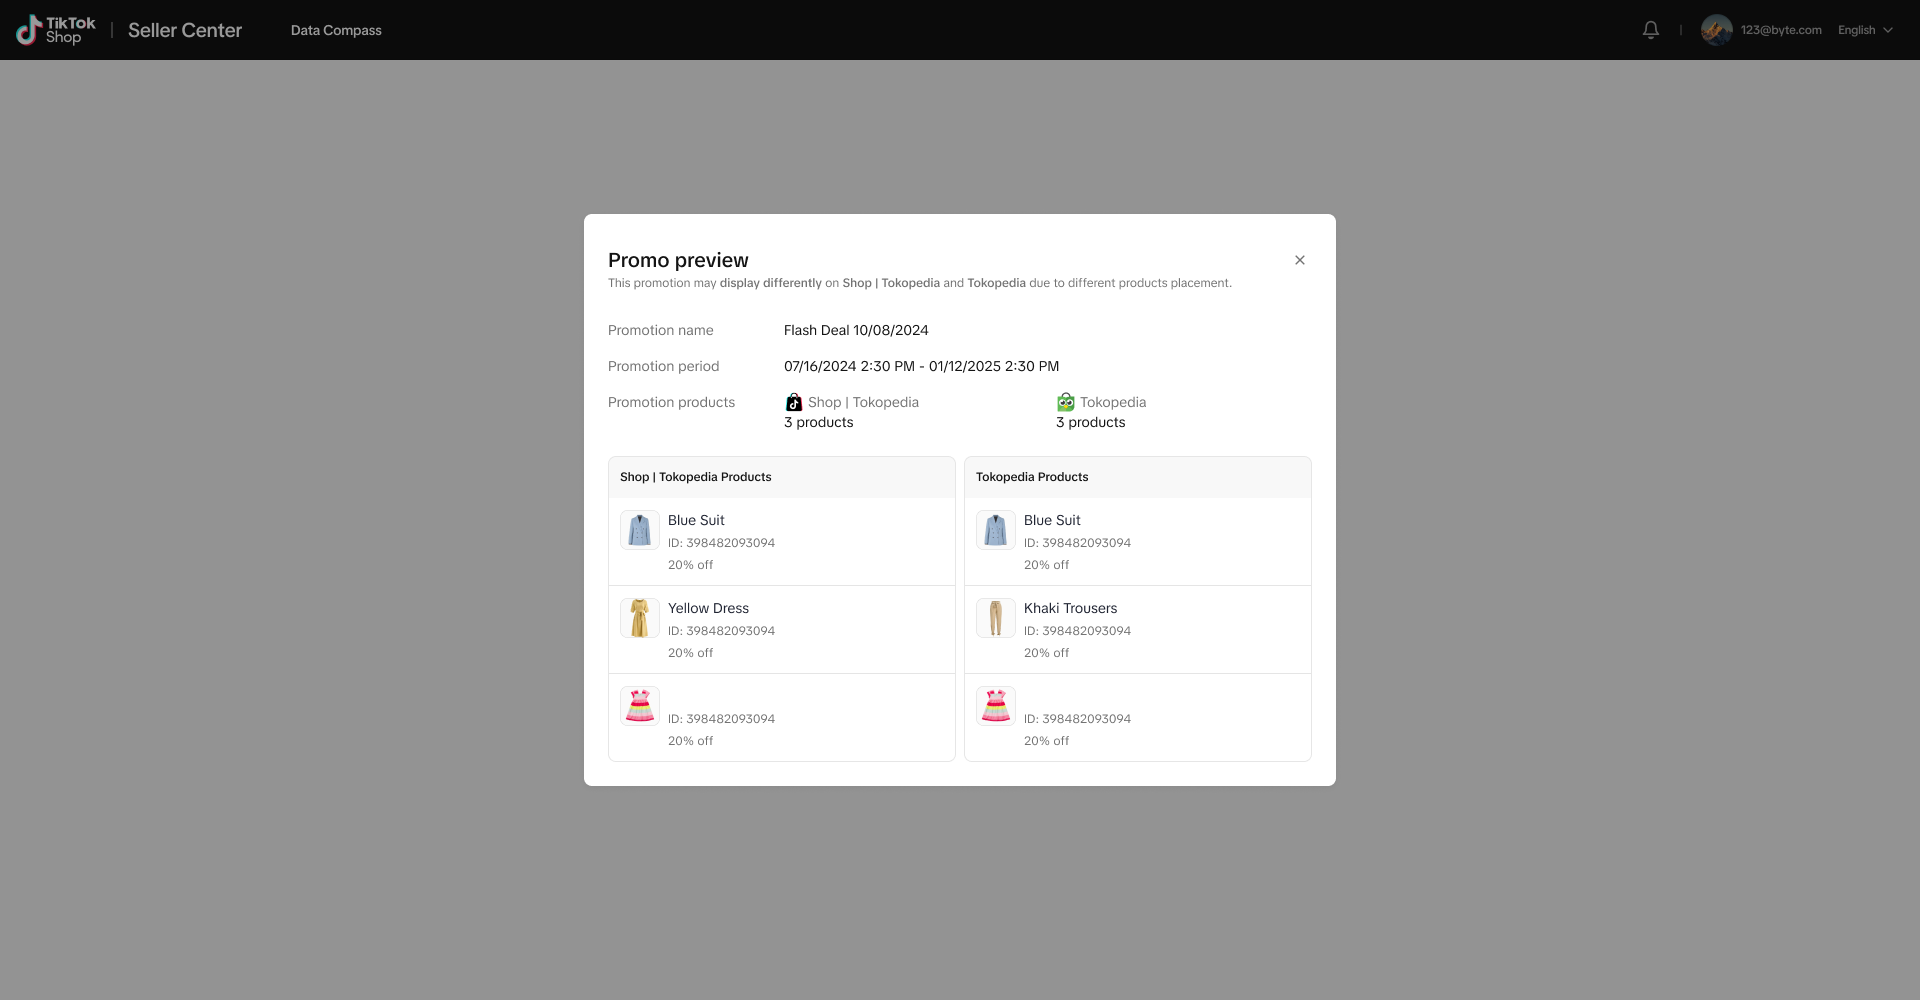
Task: Select Blue Suit thumbnail in Shop | Tokopedia Products
Action: (640, 530)
